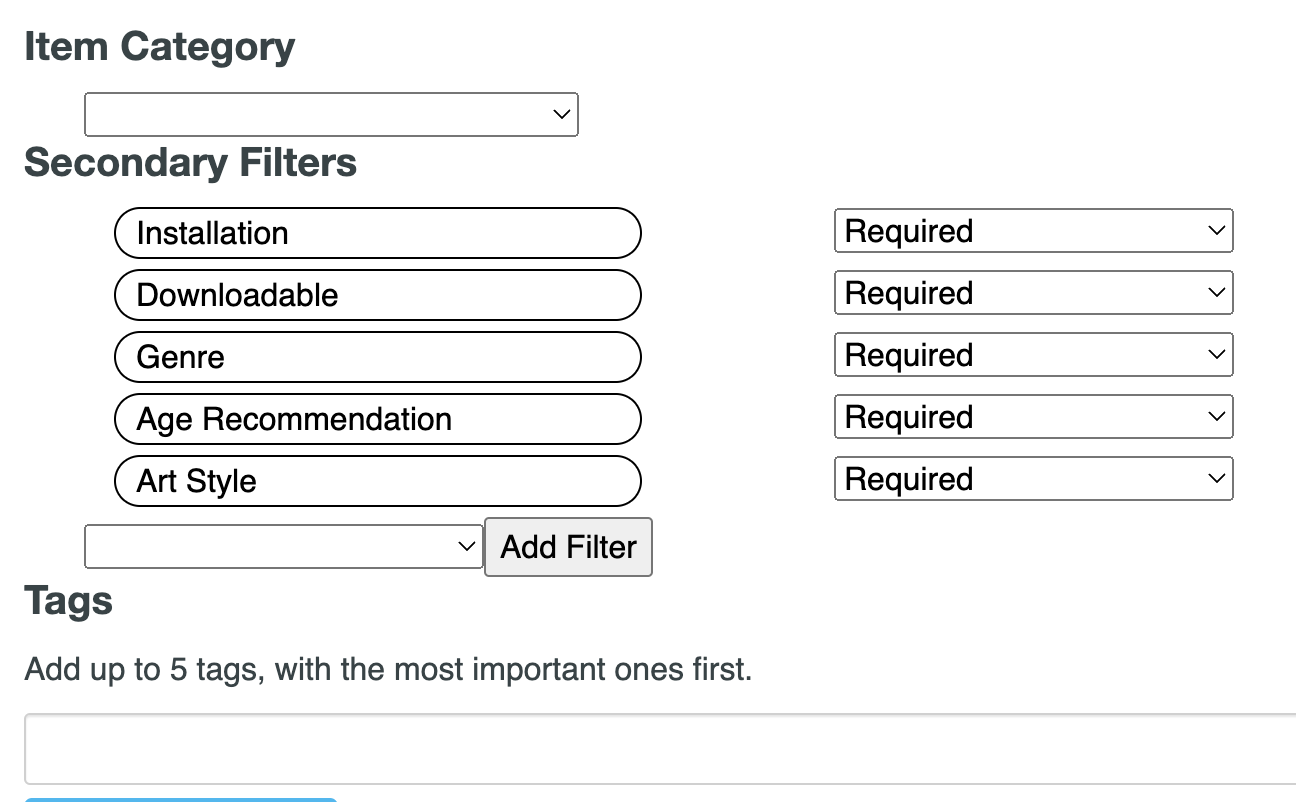Click the Art Style filter pill

click(x=377, y=480)
